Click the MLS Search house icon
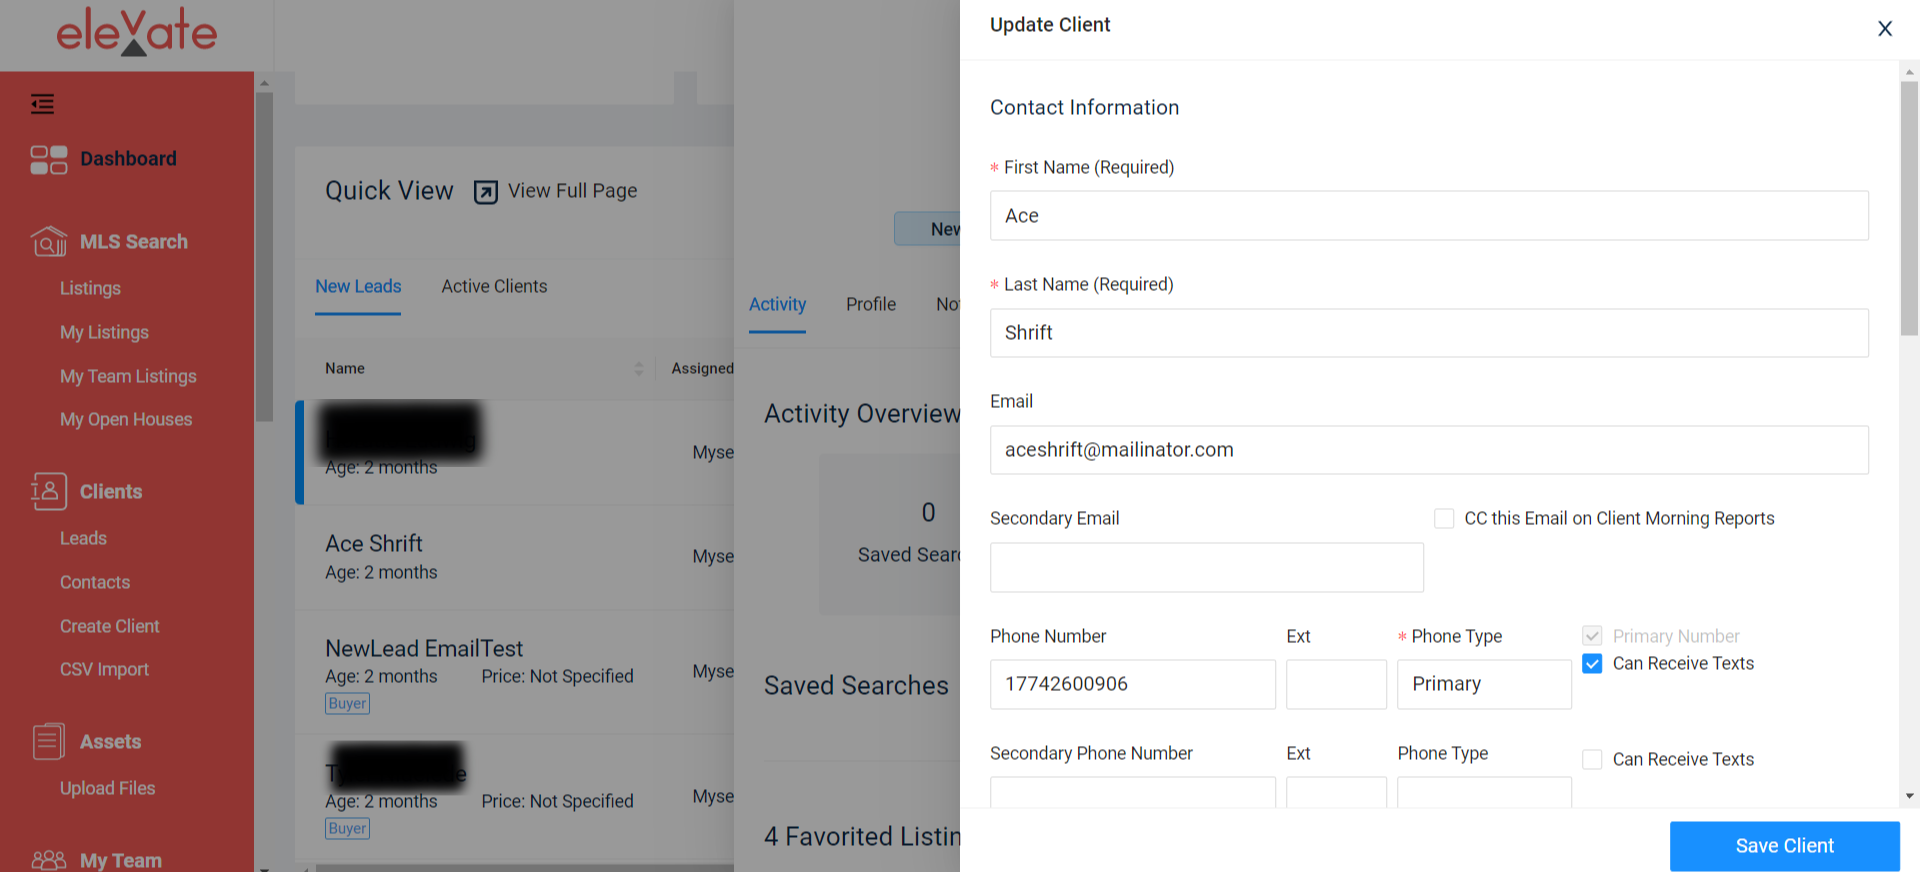This screenshot has width=1920, height=872. [x=49, y=241]
